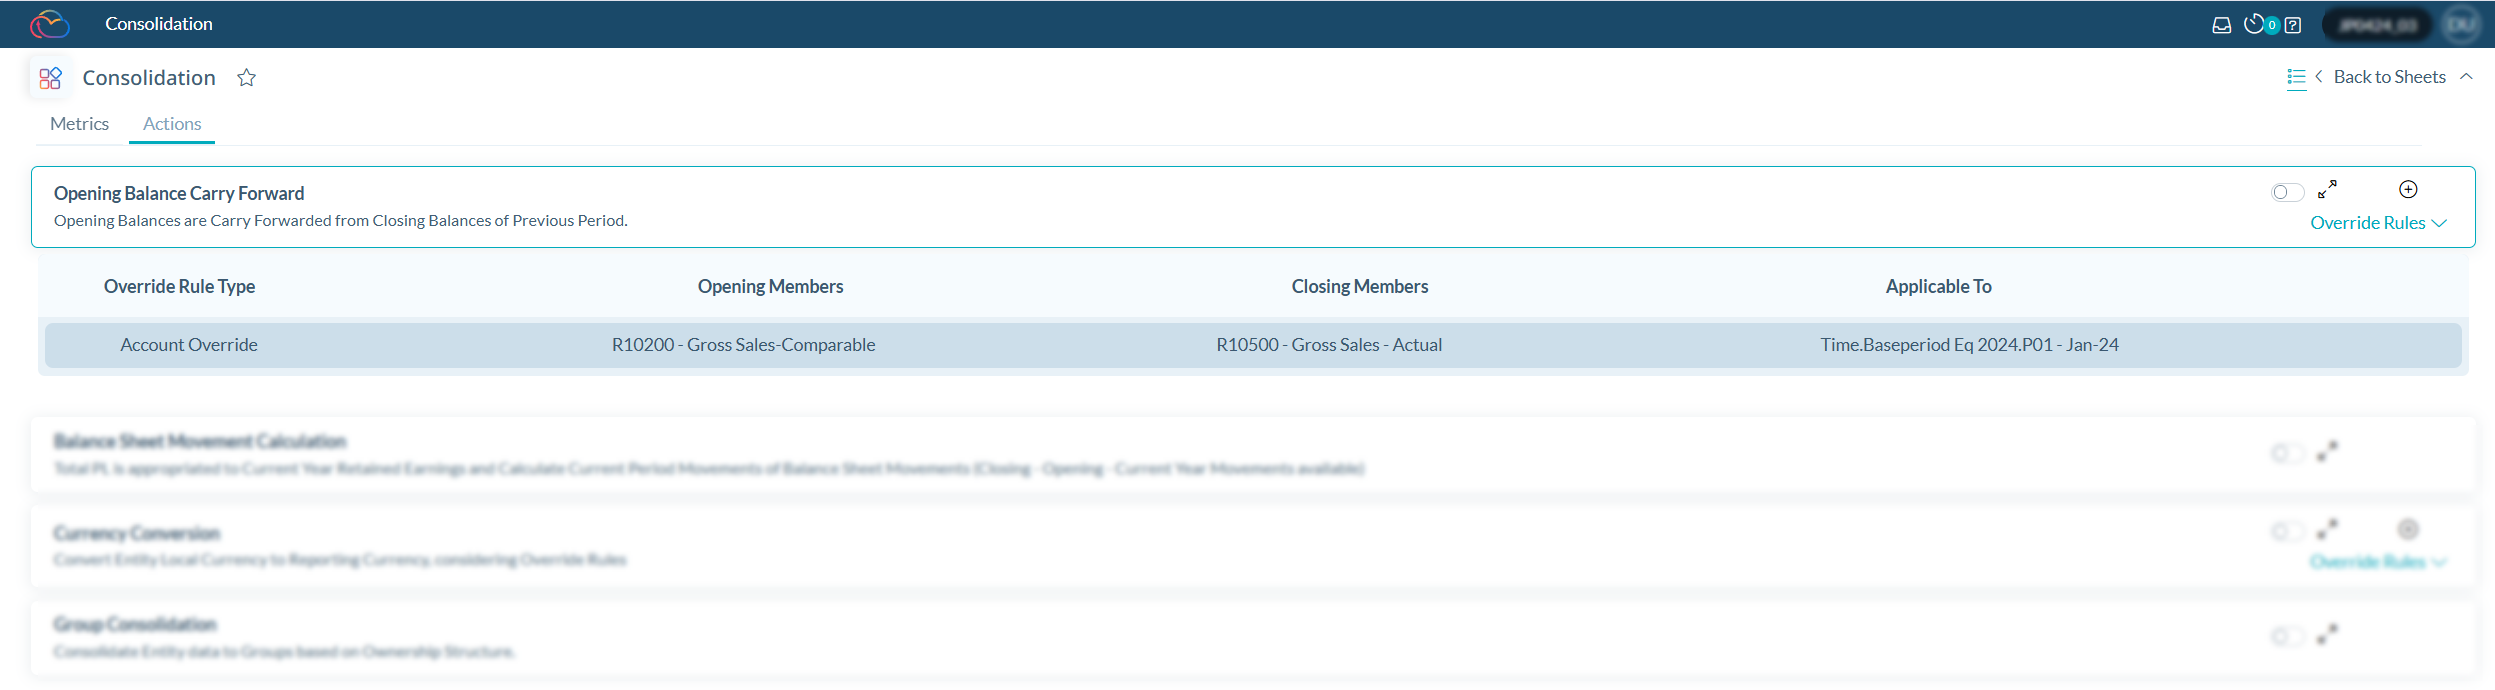Expand Opening Balance Carry Forward card fullscreen
Screen dimensions: 2495x690
click(2328, 189)
